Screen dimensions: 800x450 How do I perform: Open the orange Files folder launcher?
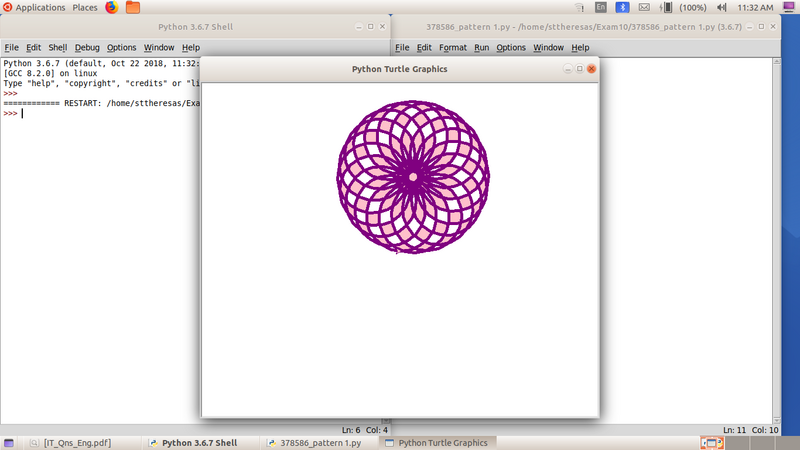point(133,7)
